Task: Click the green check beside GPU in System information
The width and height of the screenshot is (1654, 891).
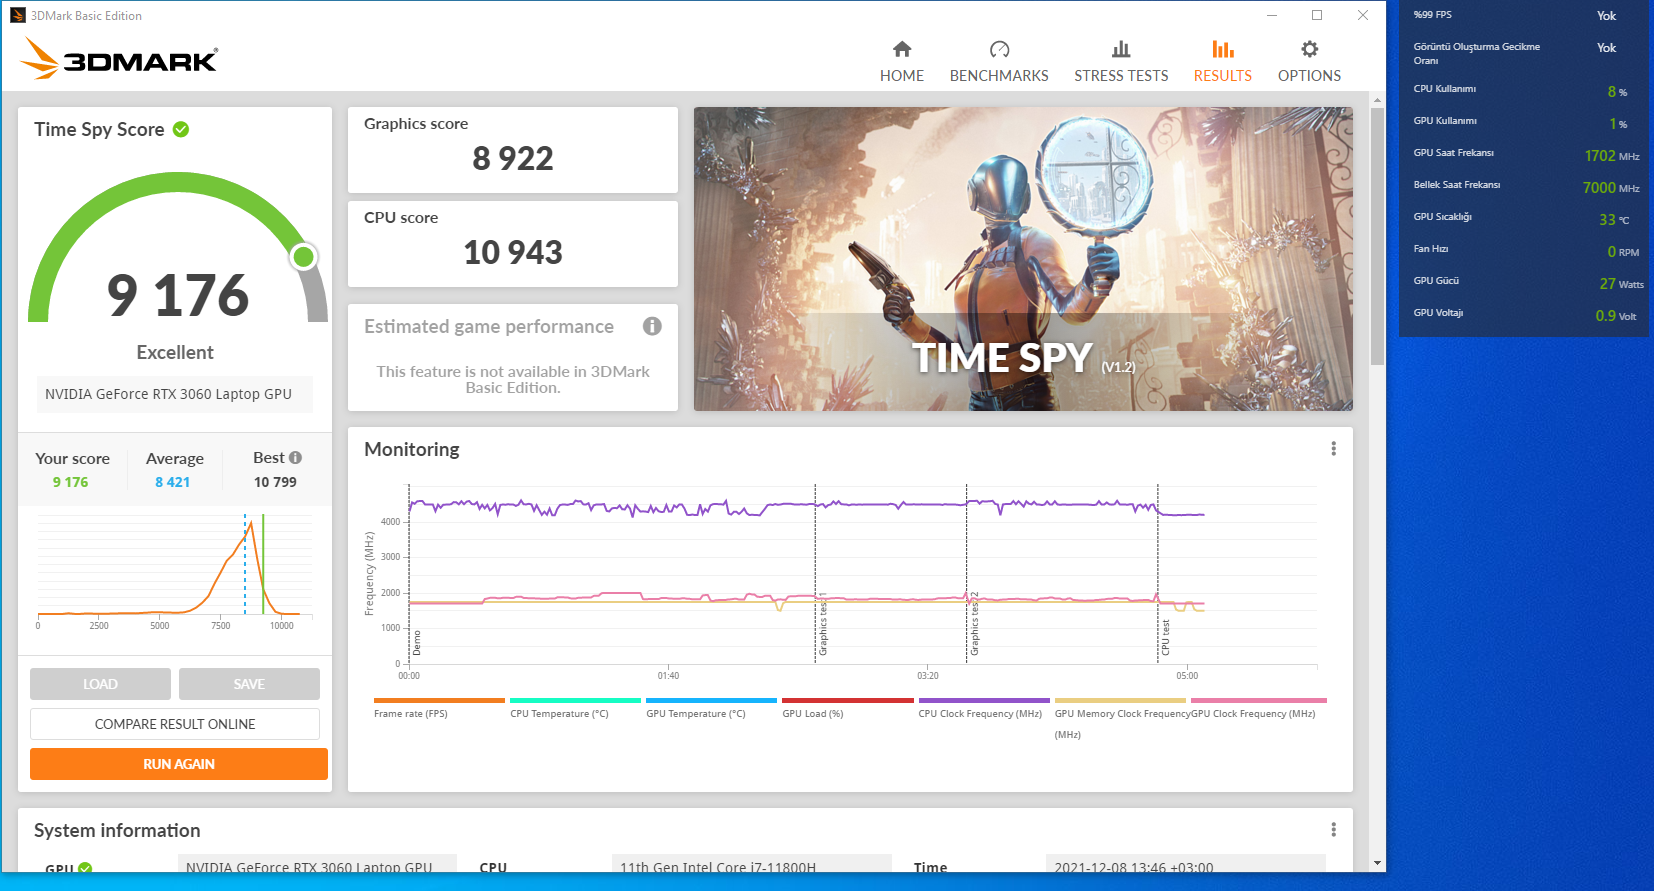Action: tap(85, 868)
